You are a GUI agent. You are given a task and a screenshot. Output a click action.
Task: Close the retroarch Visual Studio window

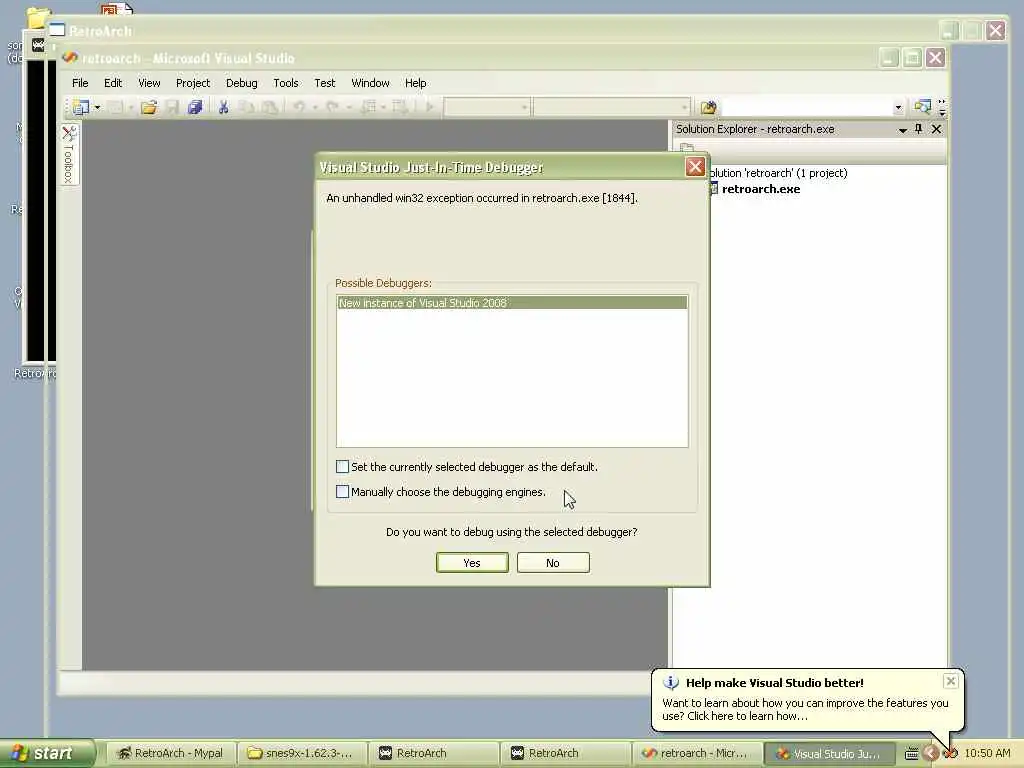(x=935, y=57)
